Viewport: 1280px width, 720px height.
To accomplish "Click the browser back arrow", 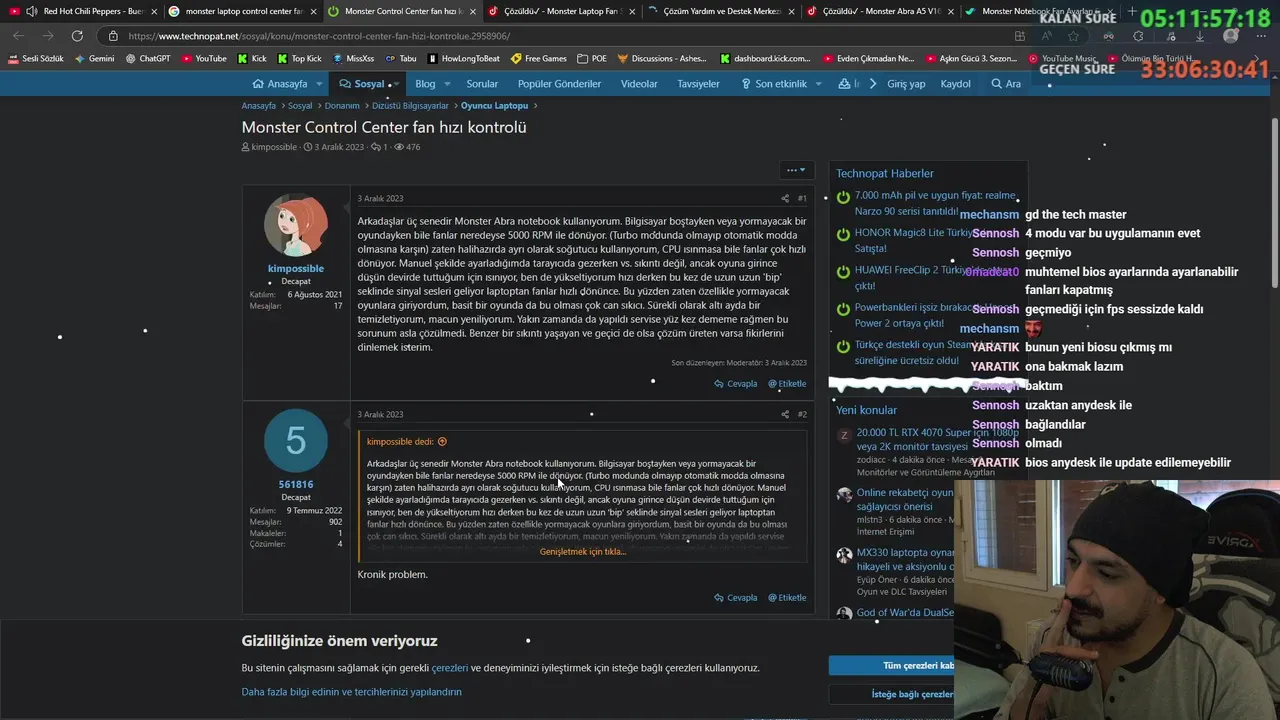I will point(18,36).
